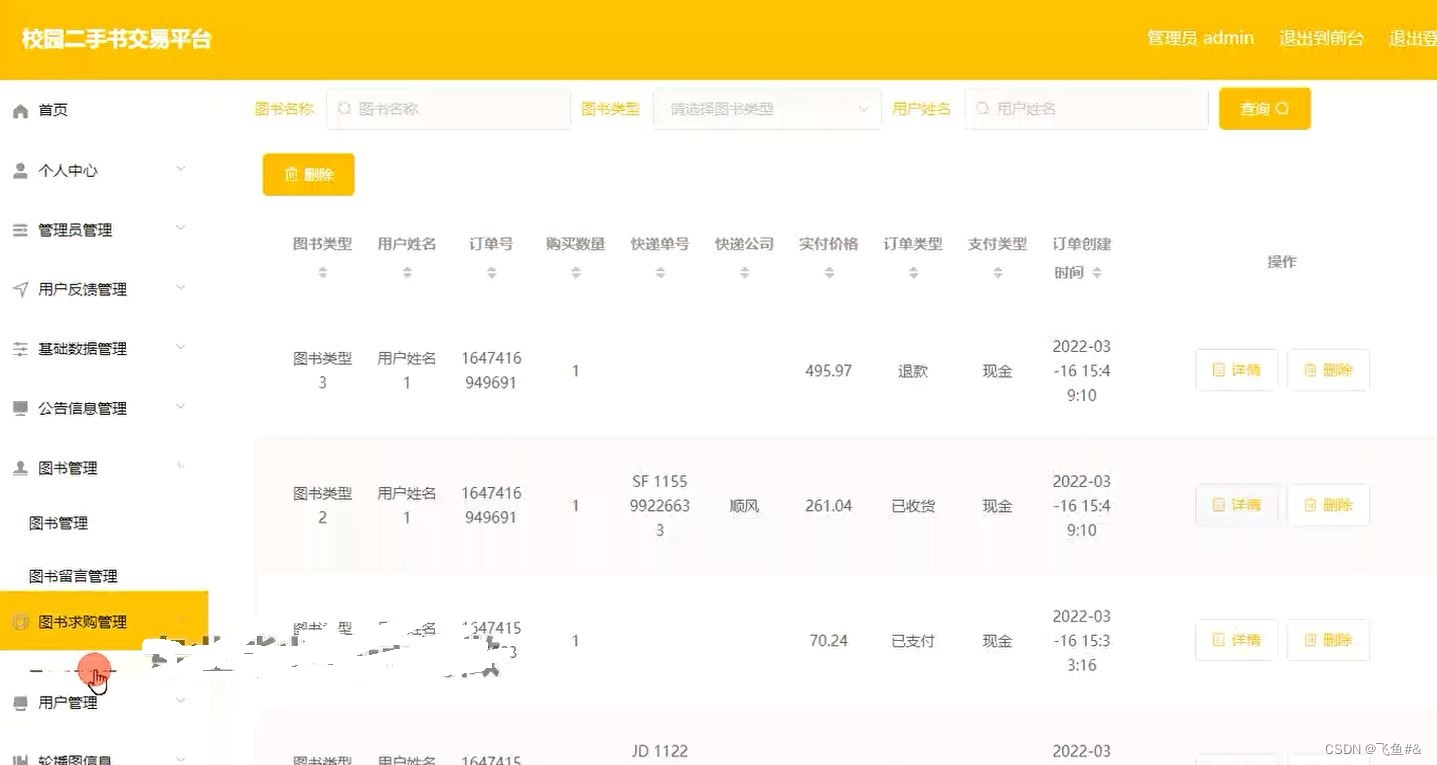The height and width of the screenshot is (765, 1437).
Task: Click the 已支付 order type cell
Action: (913, 641)
